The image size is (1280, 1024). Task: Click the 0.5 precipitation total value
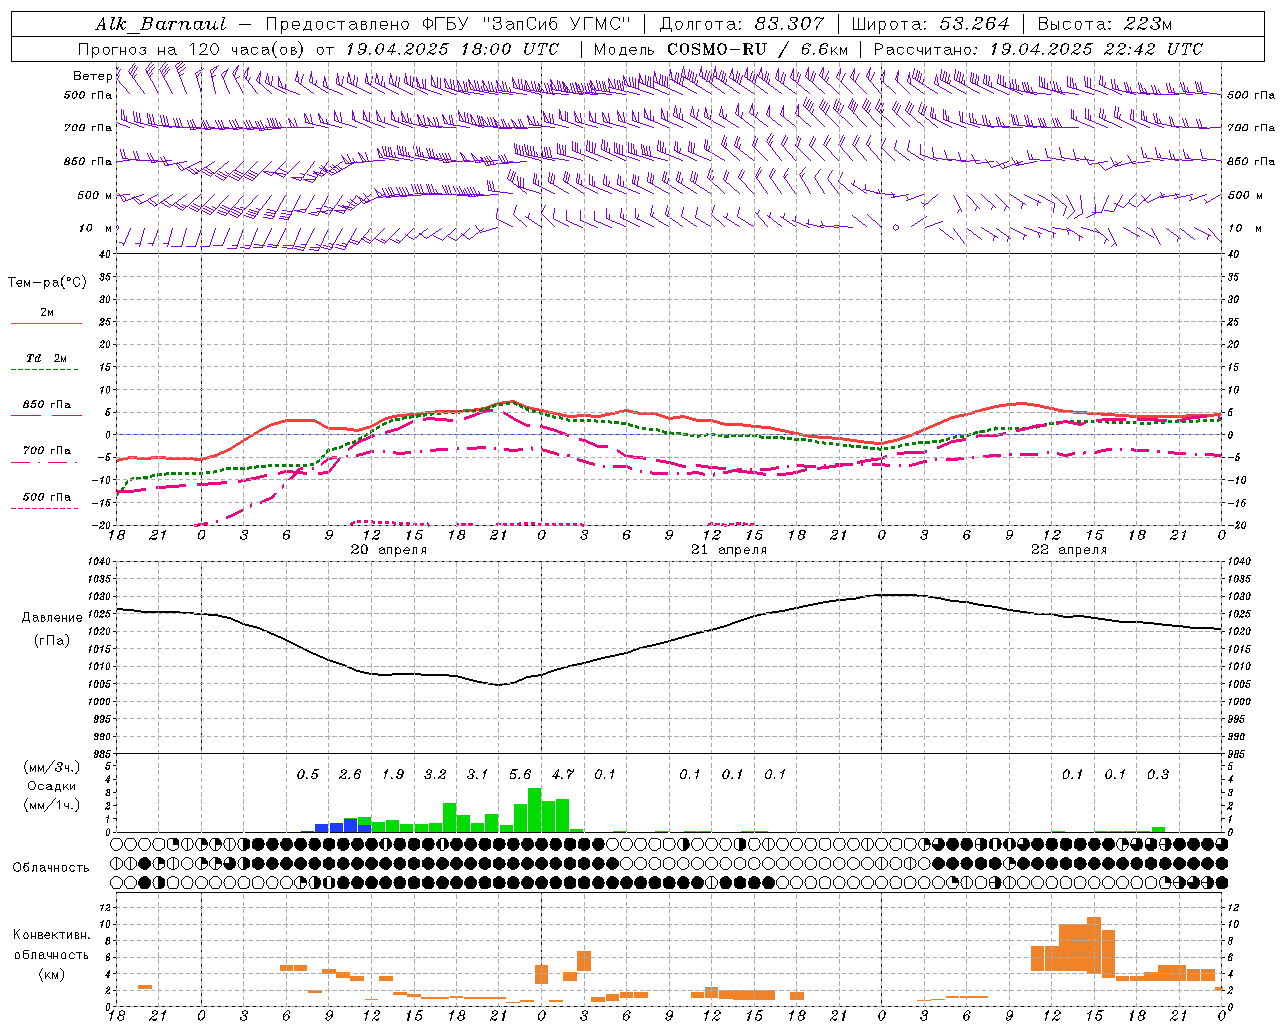[x=307, y=775]
